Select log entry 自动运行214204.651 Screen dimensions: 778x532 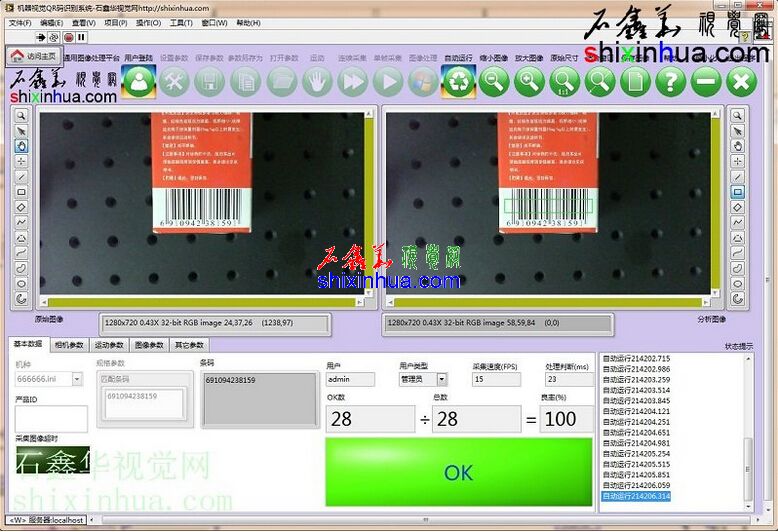(x=636, y=433)
